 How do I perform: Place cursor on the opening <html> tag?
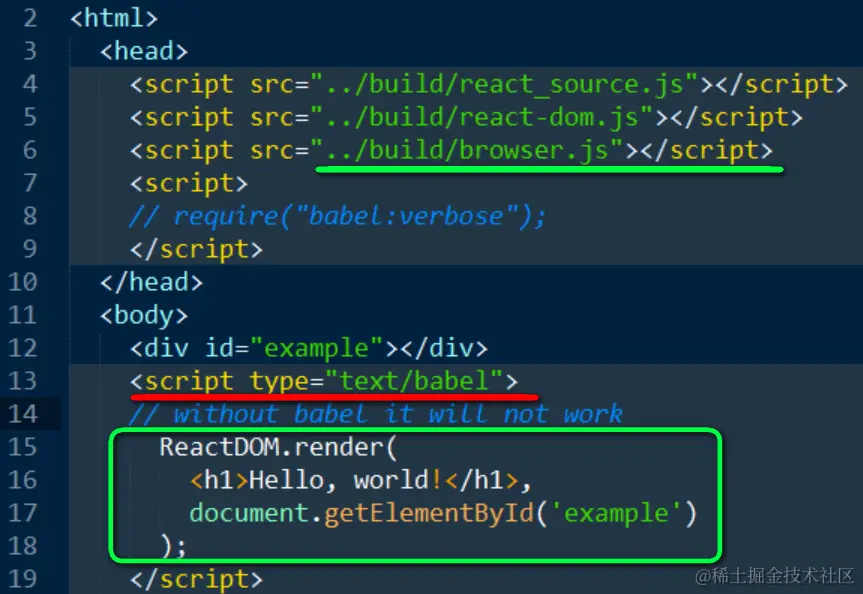click(x=114, y=18)
